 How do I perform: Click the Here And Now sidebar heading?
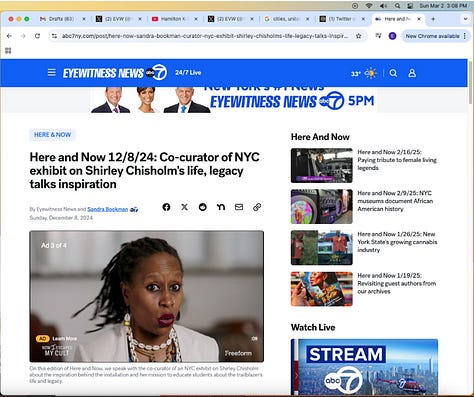click(320, 137)
